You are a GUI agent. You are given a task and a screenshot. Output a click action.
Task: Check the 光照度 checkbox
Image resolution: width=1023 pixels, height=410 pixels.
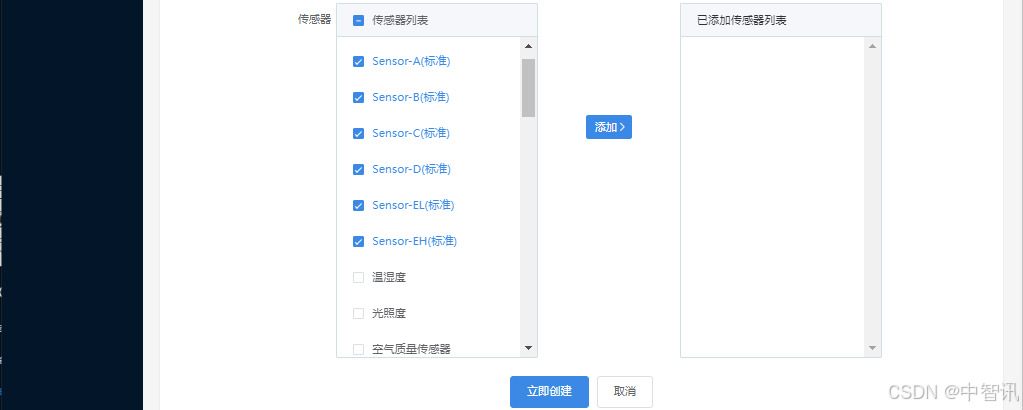[358, 313]
